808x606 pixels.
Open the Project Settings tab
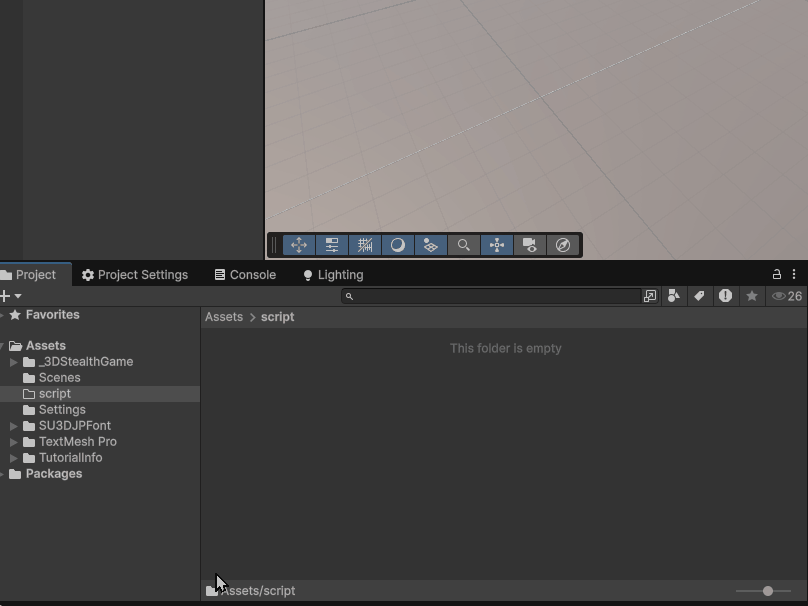click(x=135, y=275)
